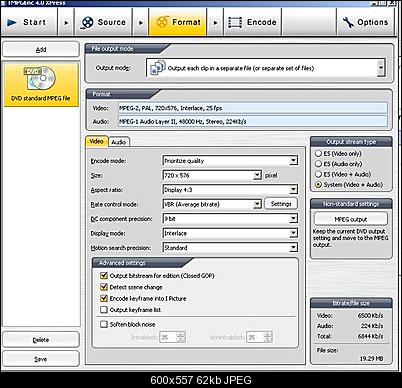Click the Video bitrate value 6500 Kb/s
Image resolution: width=402 pixels, height=388 pixels.
click(370, 315)
